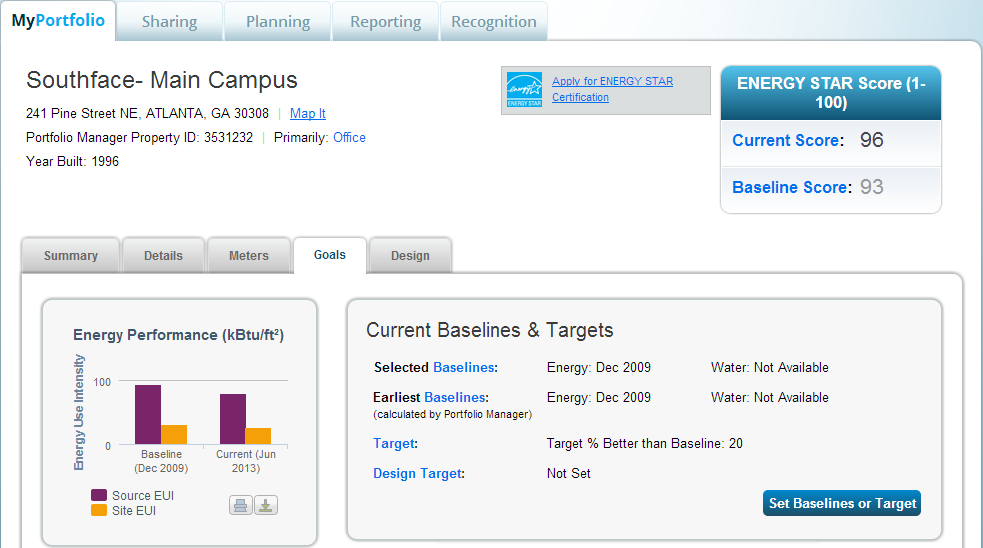Click the 'Current (Jun 2013)' axis label
The width and height of the screenshot is (983, 548).
(246, 461)
